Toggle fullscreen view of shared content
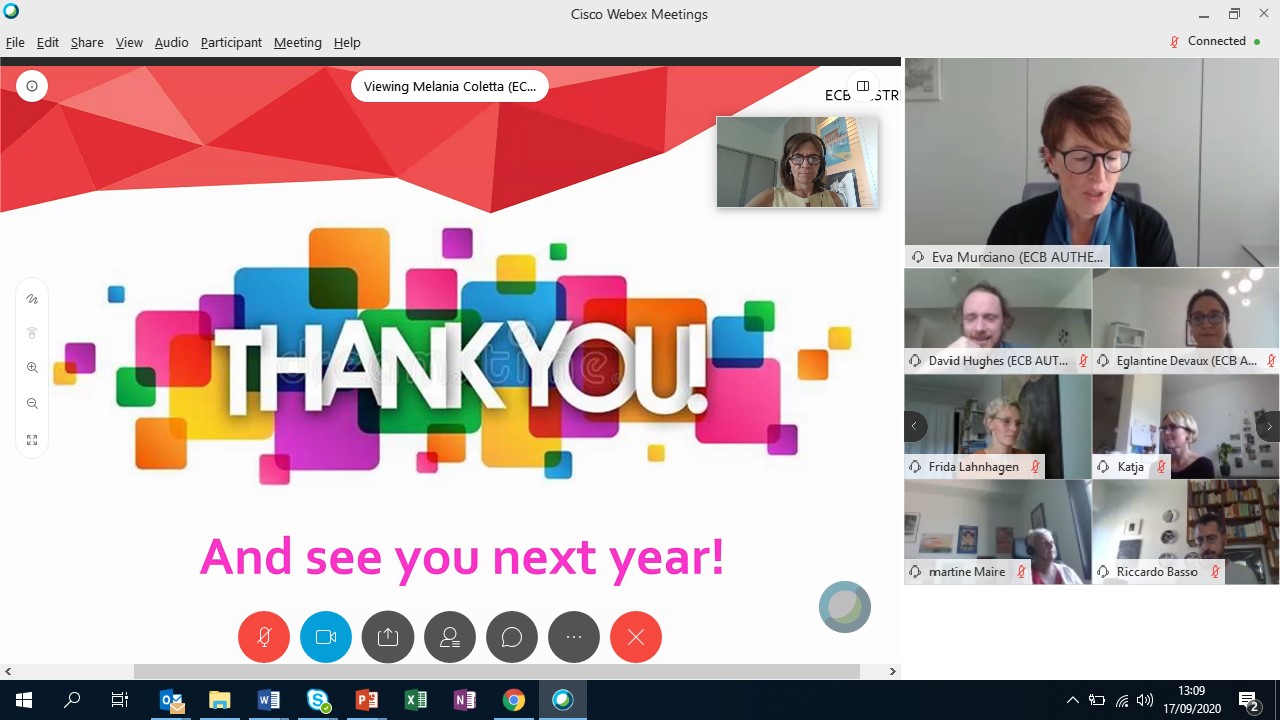 pyautogui.click(x=32, y=440)
